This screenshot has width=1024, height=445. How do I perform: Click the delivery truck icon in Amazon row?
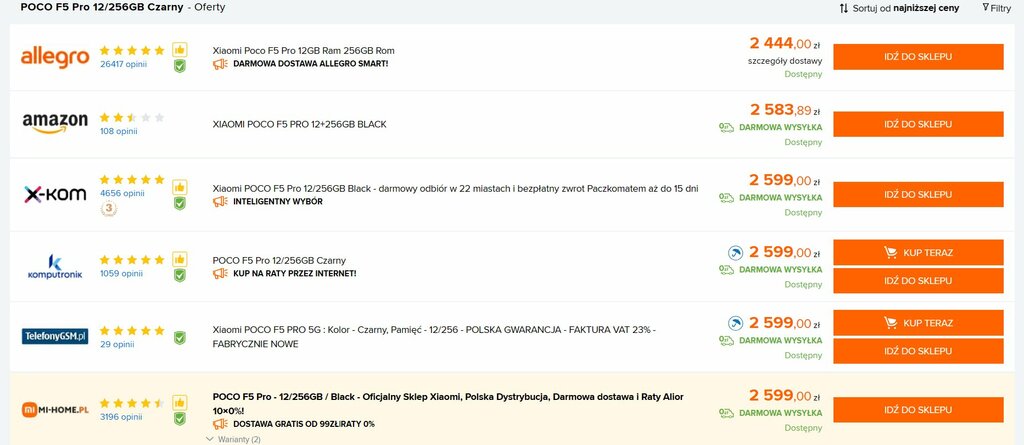[x=726, y=127]
